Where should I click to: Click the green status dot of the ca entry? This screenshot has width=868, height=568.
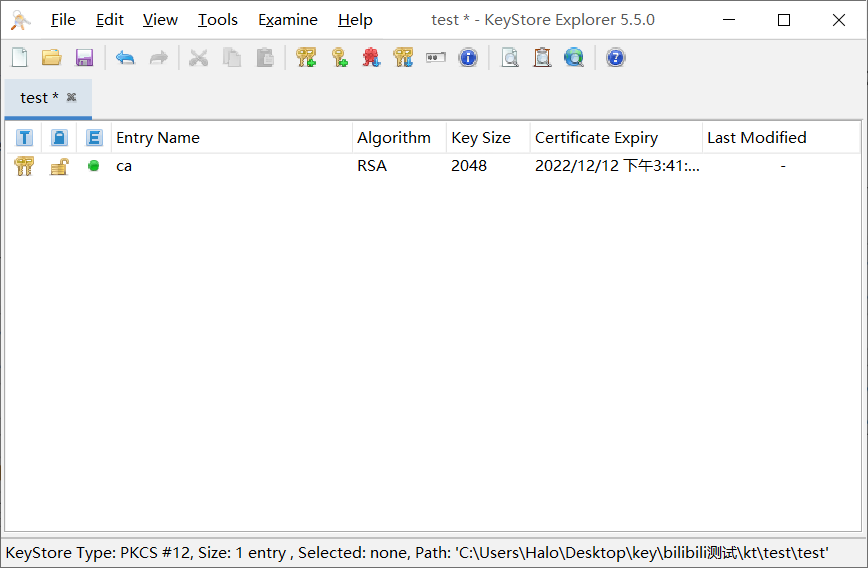[x=94, y=166]
